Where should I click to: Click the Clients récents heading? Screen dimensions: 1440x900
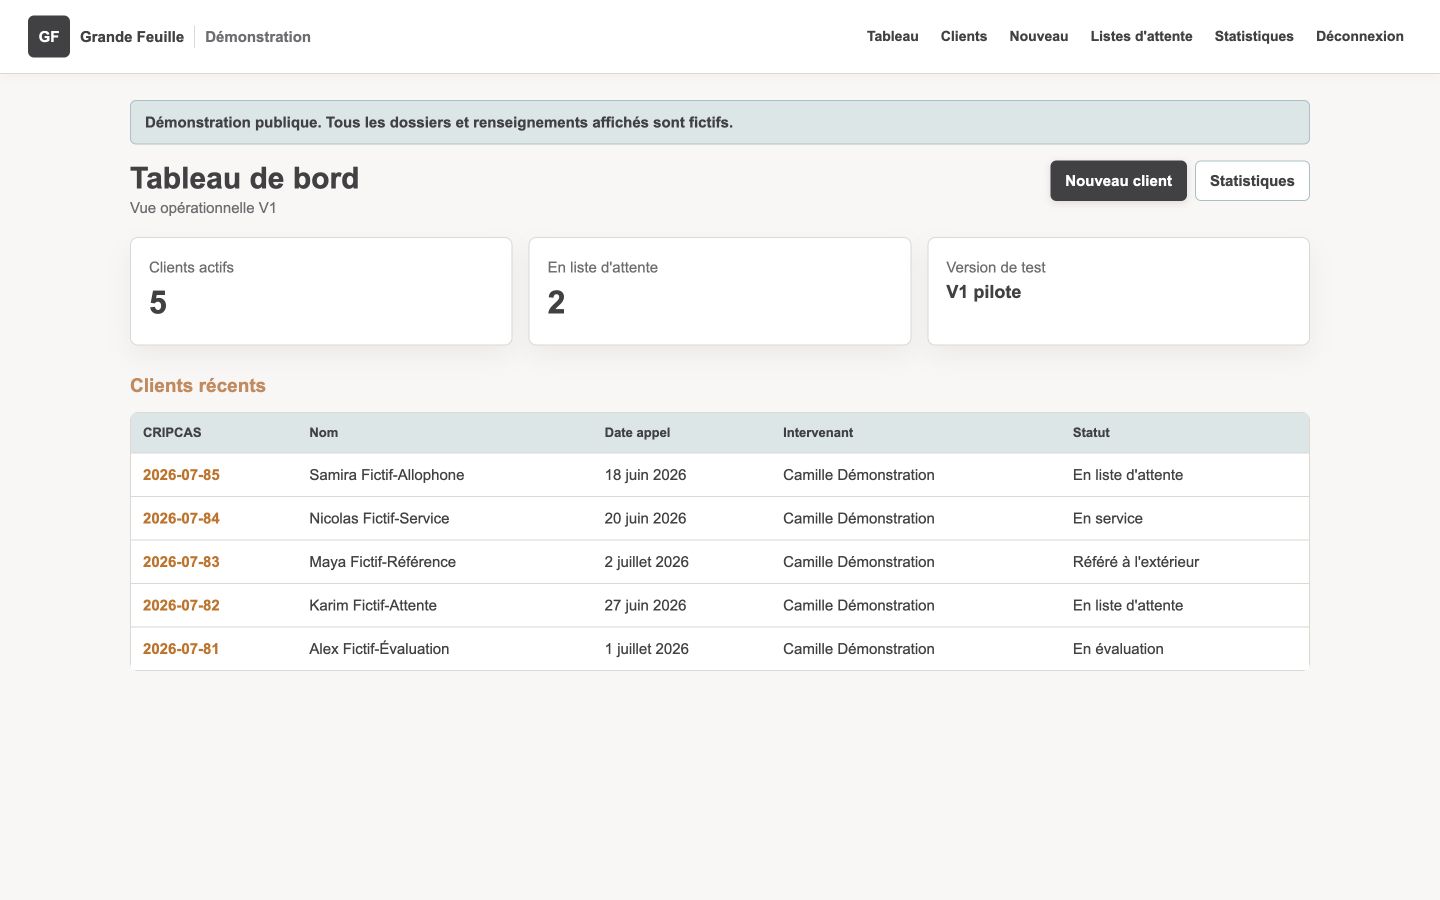point(198,386)
